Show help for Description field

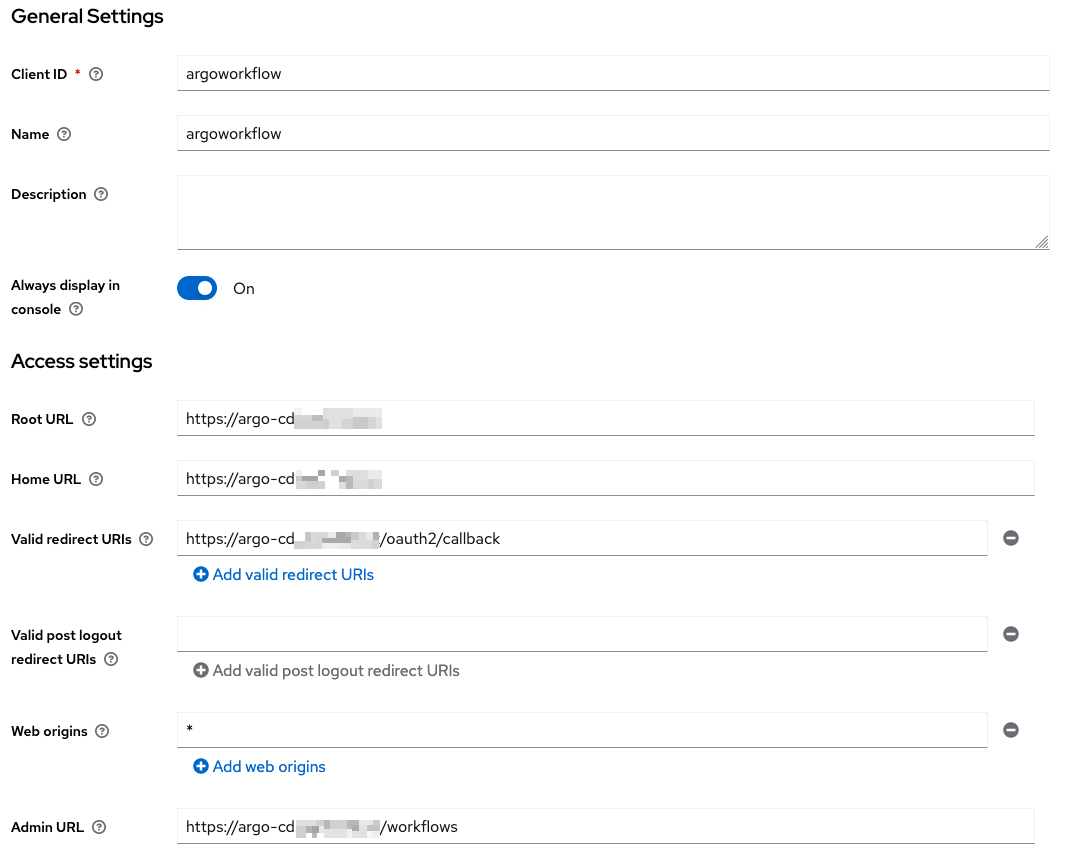click(x=101, y=194)
